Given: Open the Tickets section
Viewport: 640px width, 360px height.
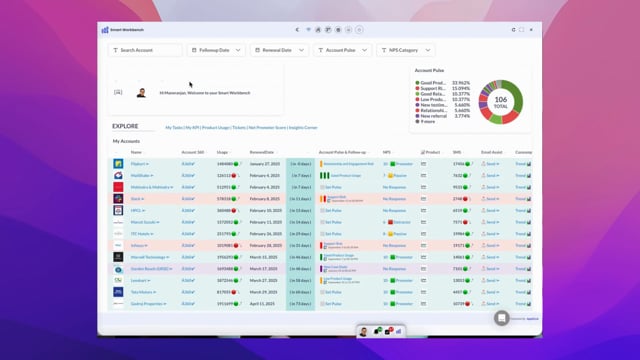Looking at the screenshot, I should pos(239,128).
